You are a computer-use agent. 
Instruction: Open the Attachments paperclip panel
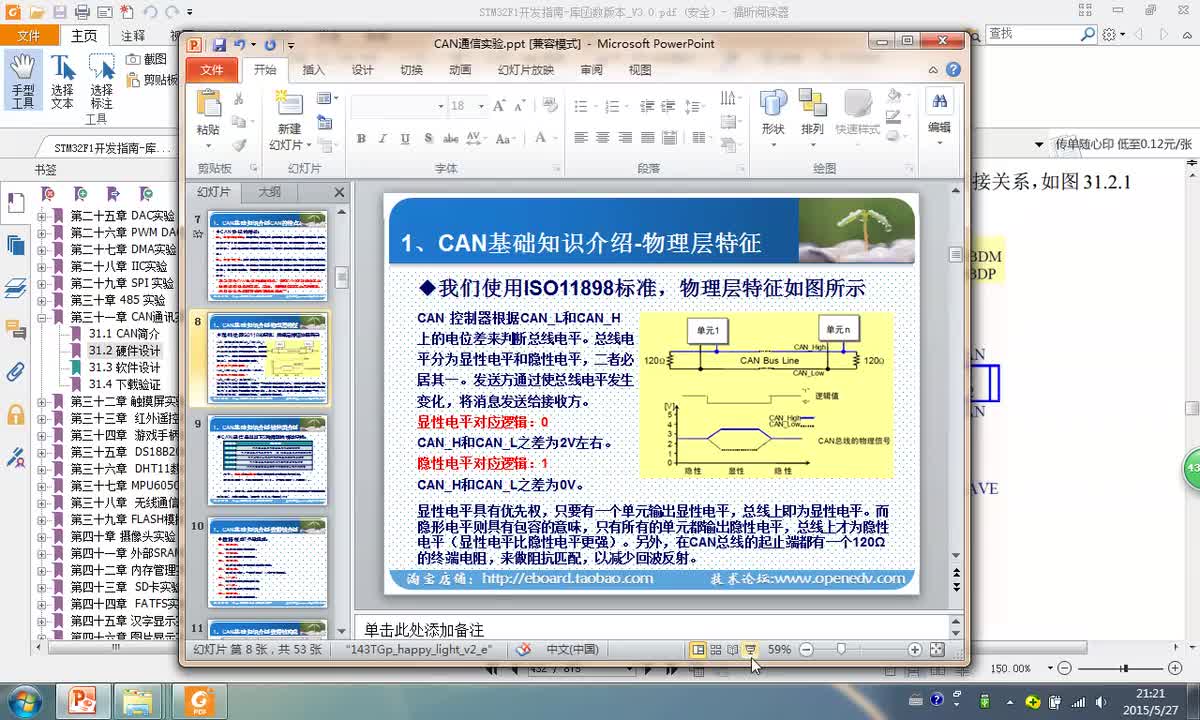point(15,372)
